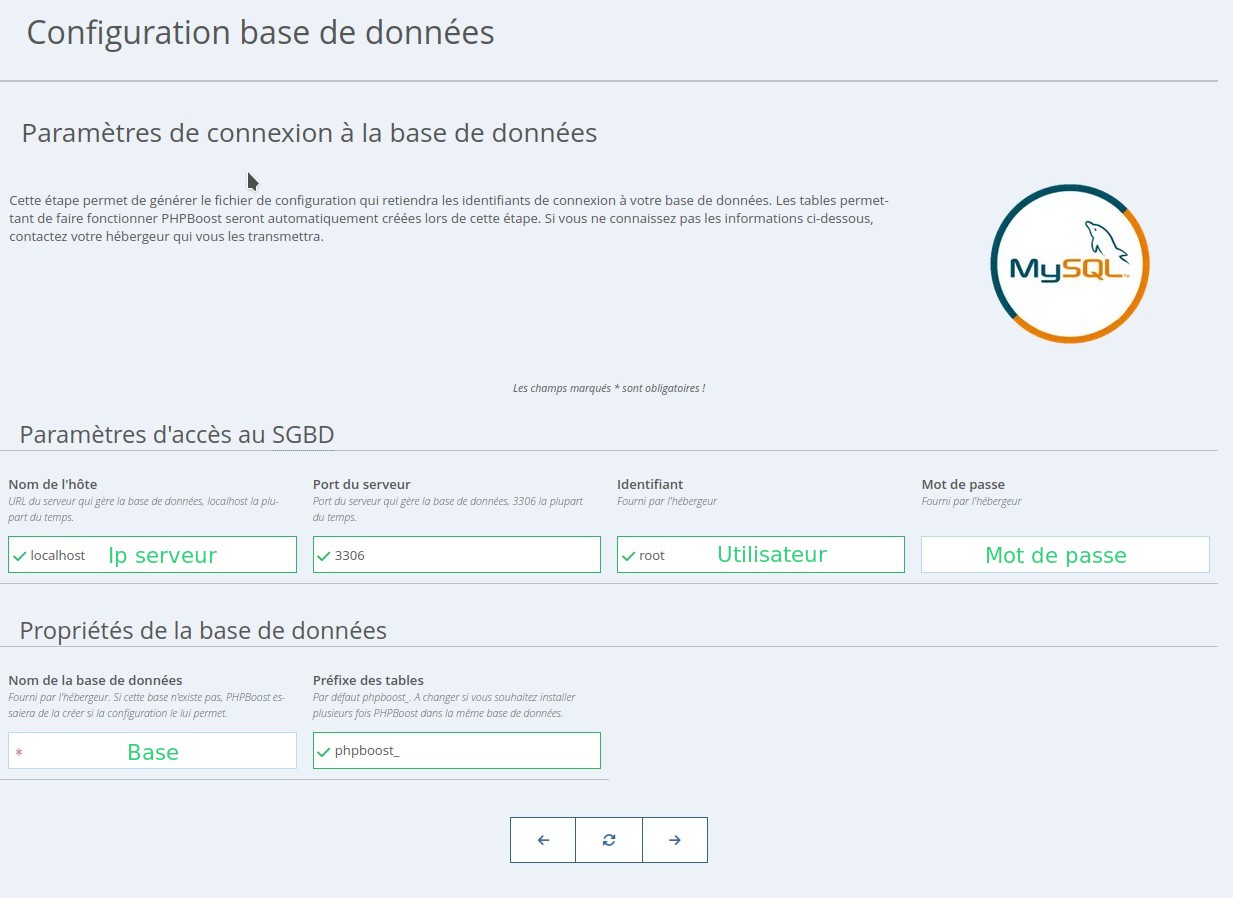
Task: Click the Propriétés de la base de données heading
Action: click(x=203, y=630)
